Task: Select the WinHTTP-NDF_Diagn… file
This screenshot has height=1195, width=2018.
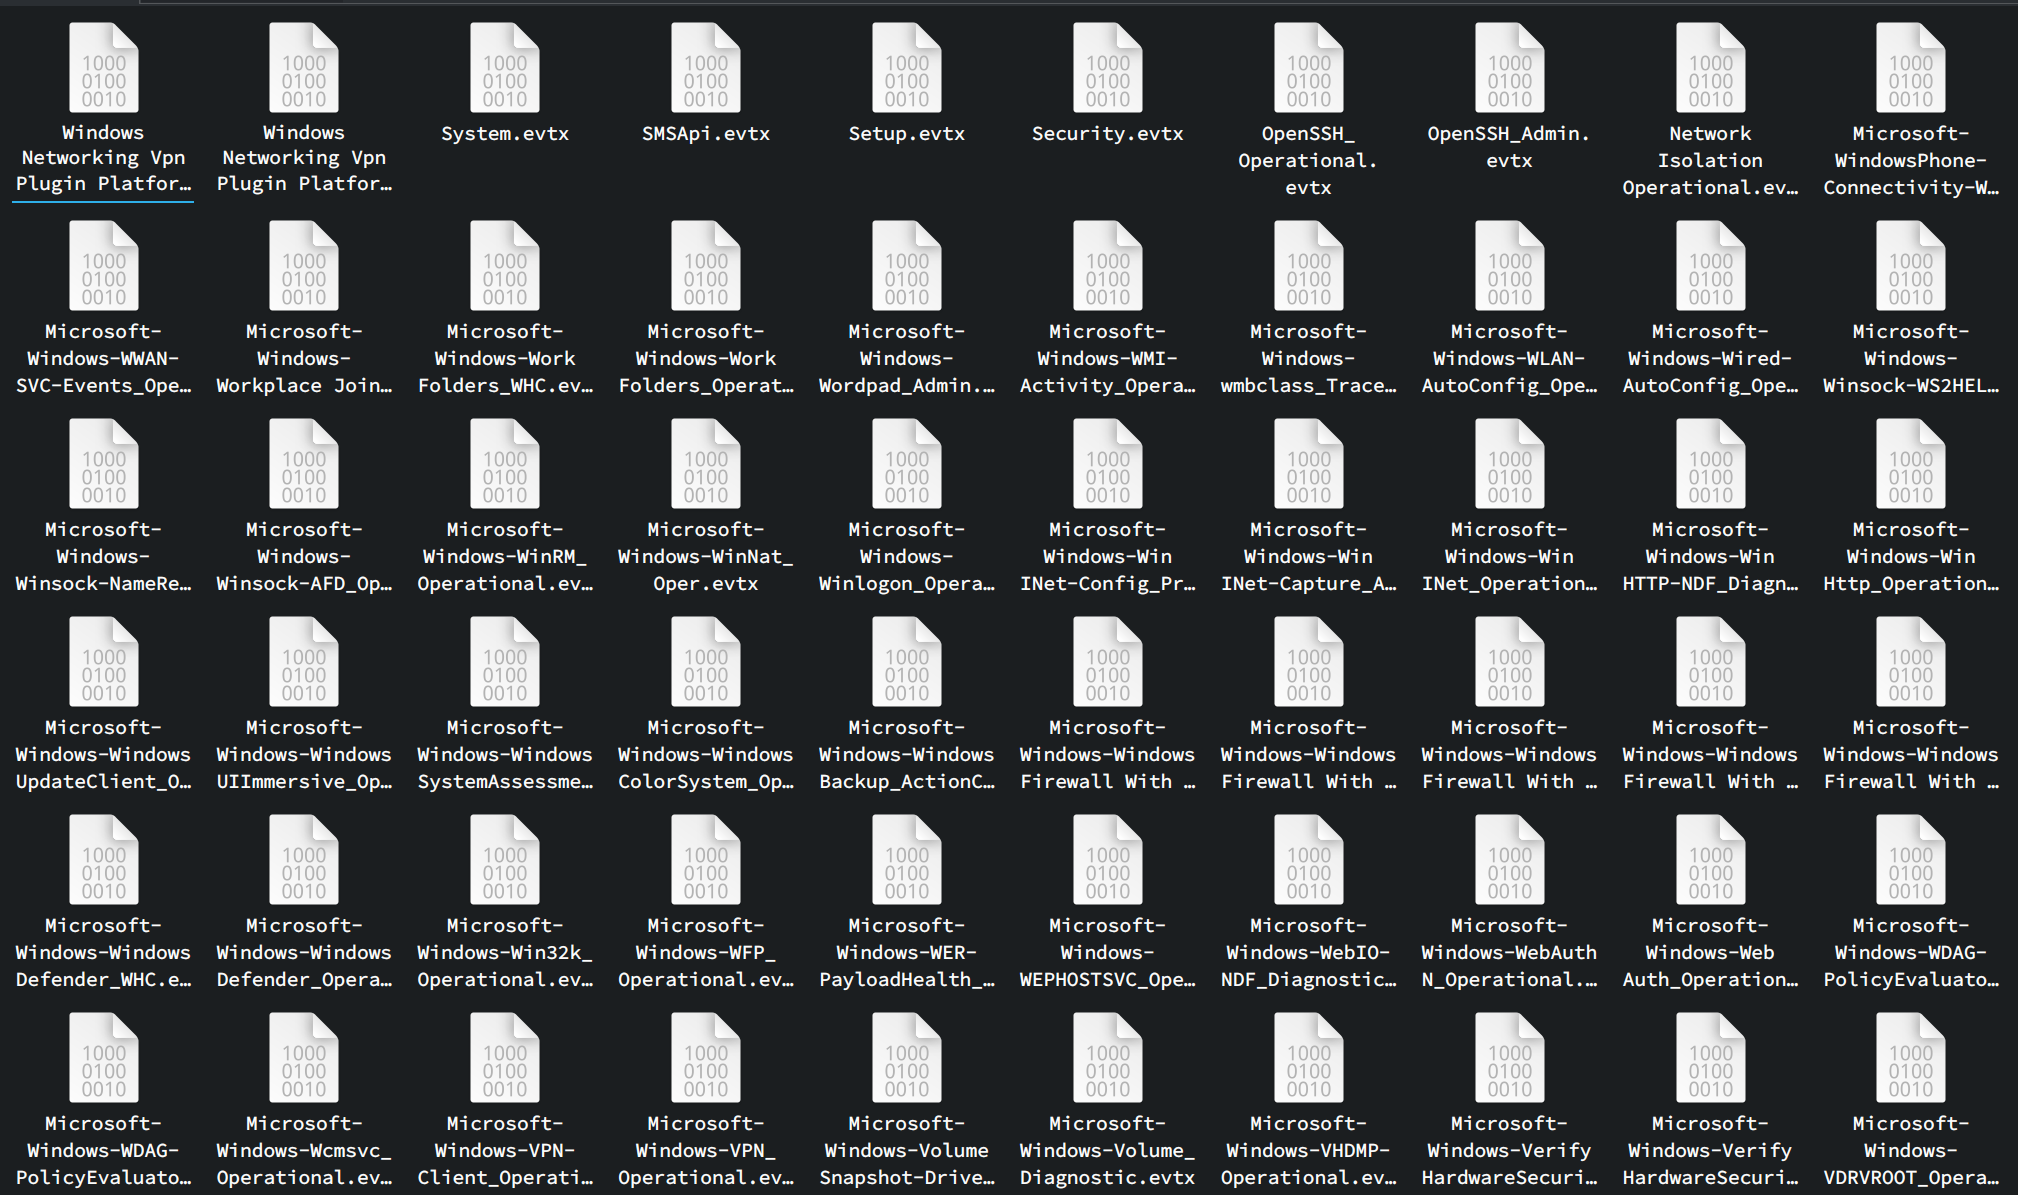Action: click(x=1711, y=464)
